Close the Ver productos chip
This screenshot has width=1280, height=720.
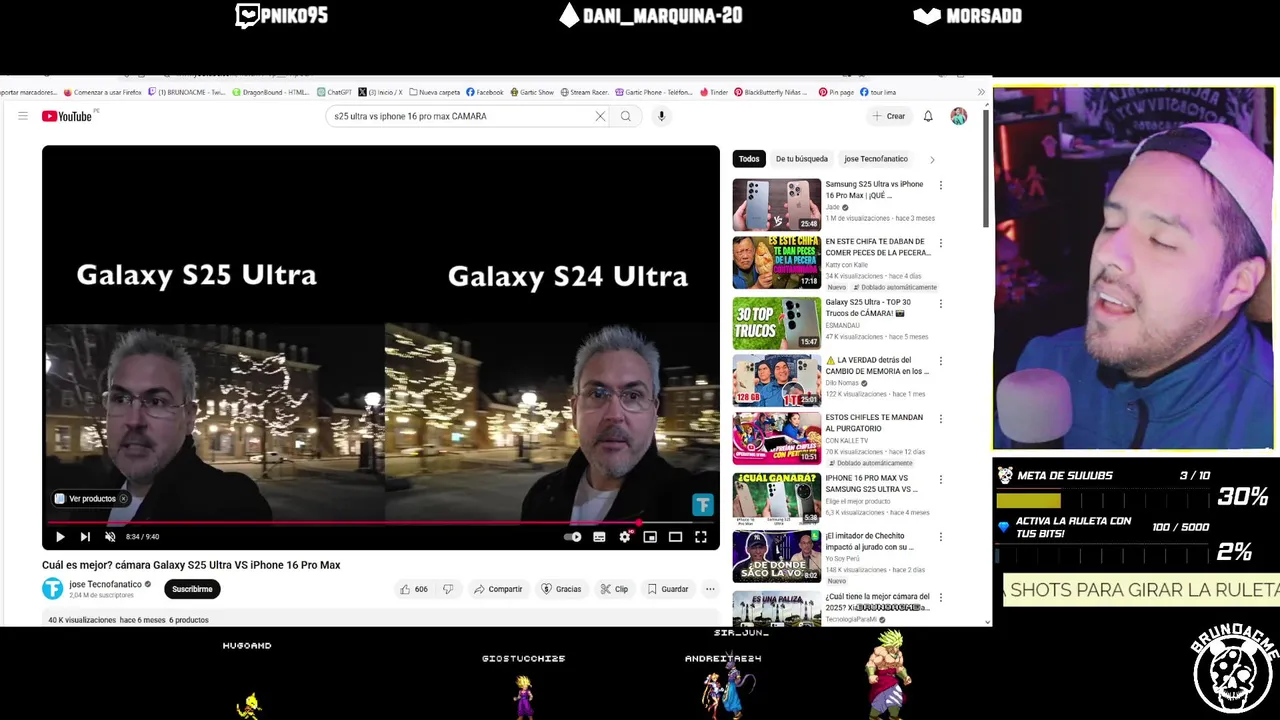(124, 499)
